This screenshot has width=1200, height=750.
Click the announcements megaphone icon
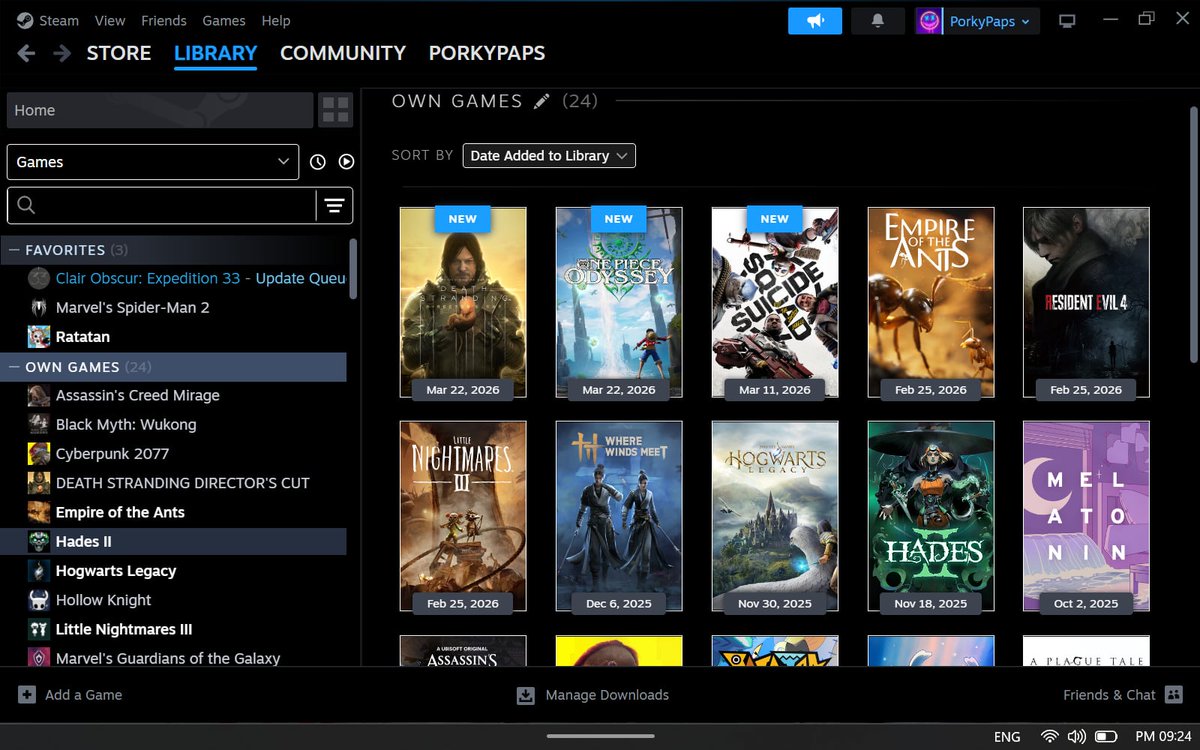815,21
